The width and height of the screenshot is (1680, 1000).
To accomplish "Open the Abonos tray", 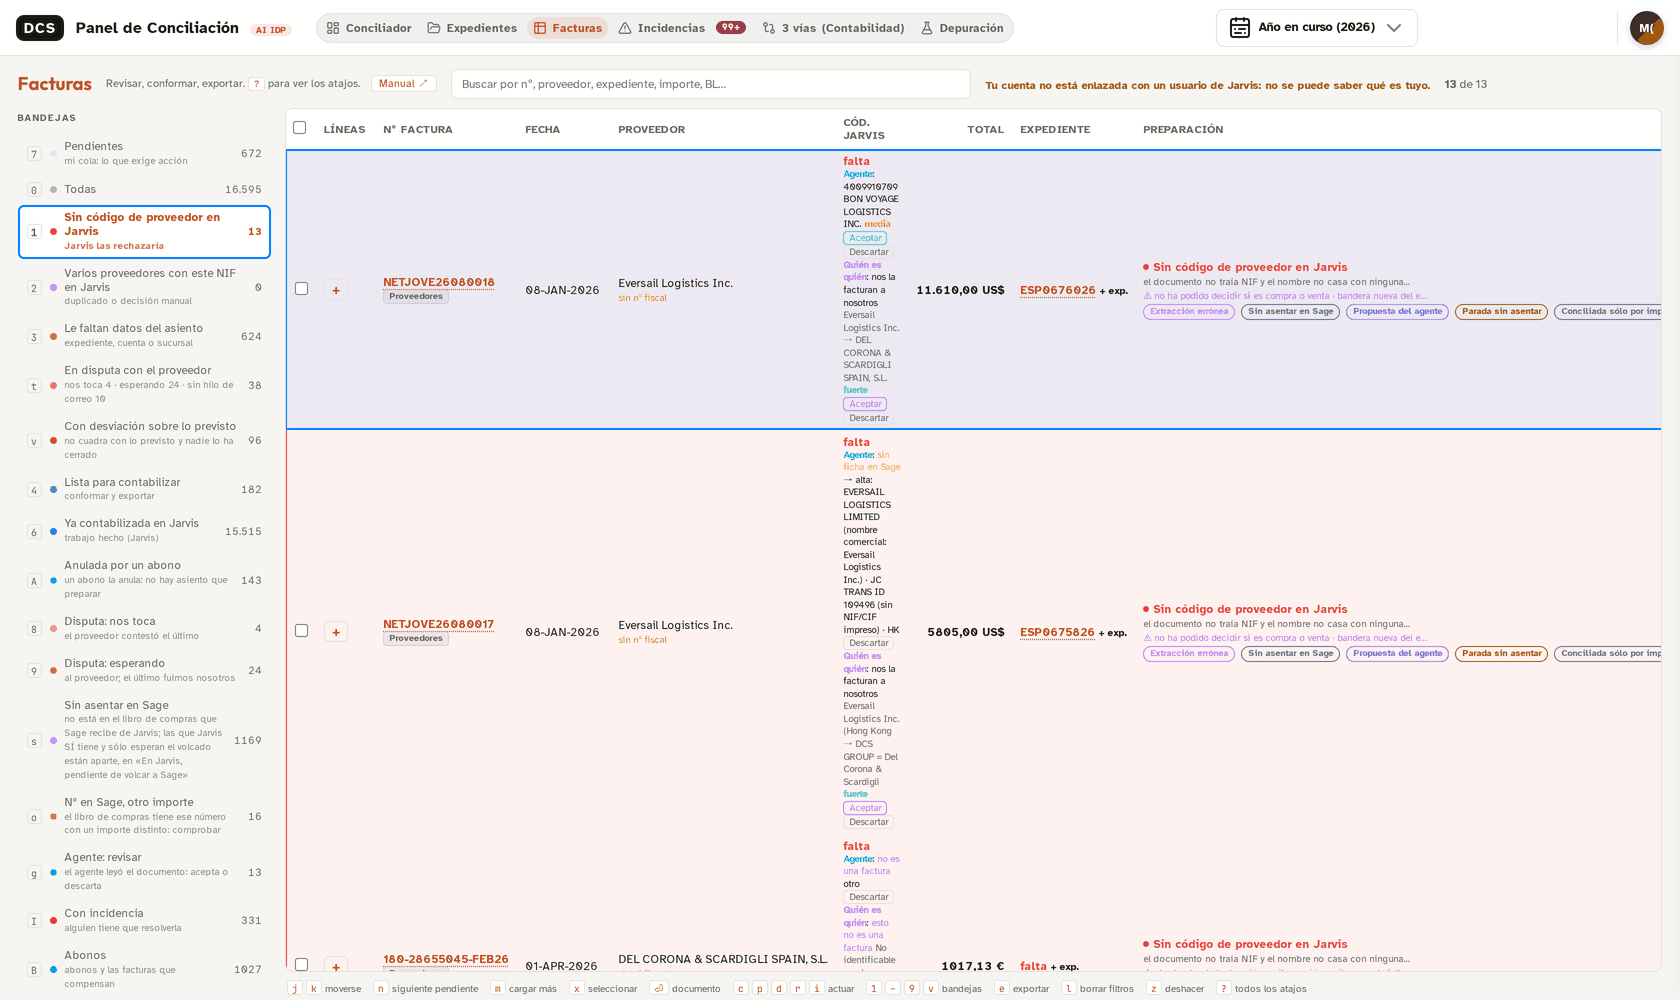I will [x=144, y=970].
